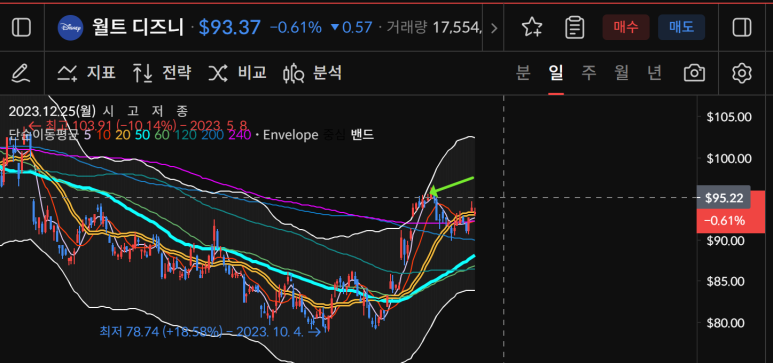Screen dimensions: 773x363
Task: Toggle the left sidebar panel icon
Action: [x=21, y=28]
